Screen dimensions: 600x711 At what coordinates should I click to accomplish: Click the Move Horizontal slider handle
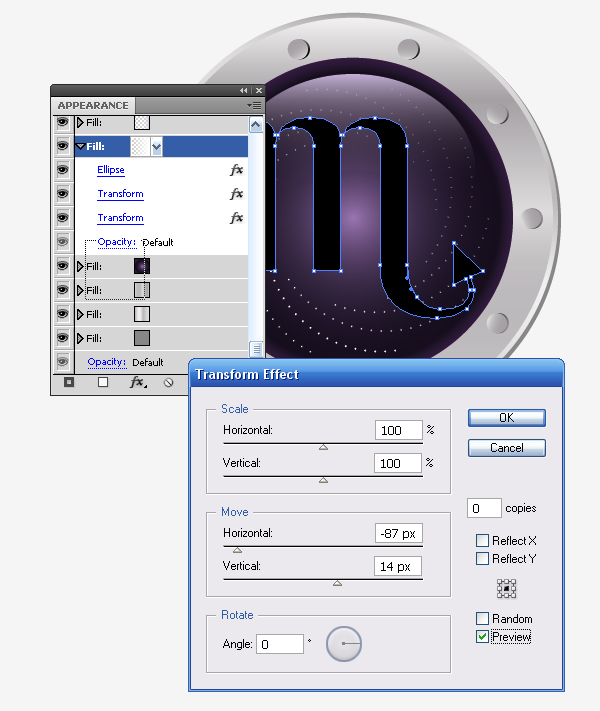click(x=237, y=550)
